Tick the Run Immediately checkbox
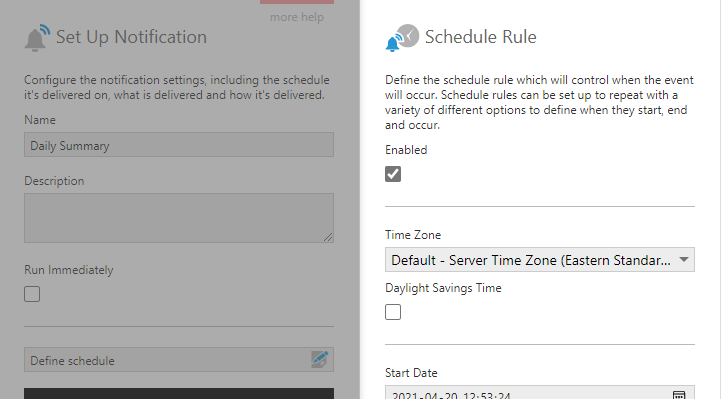This screenshot has width=721, height=399. click(32, 294)
